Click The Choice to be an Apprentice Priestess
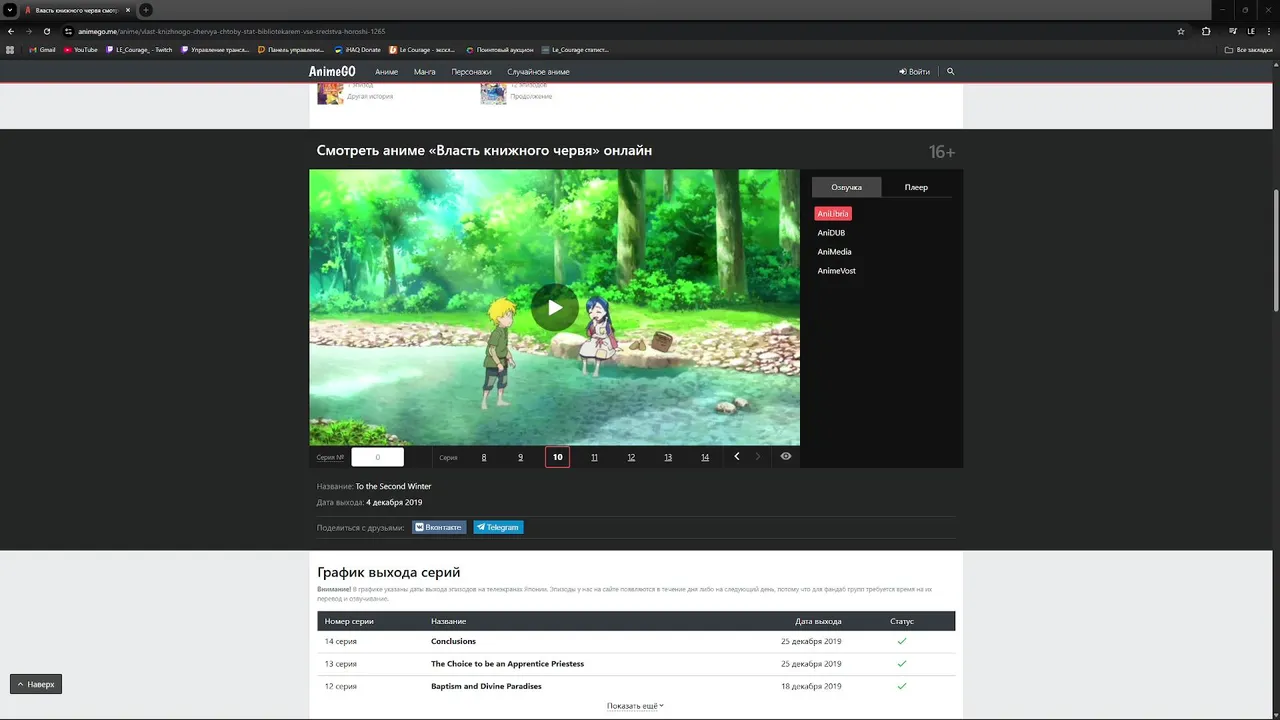The image size is (1280, 720). [507, 664]
